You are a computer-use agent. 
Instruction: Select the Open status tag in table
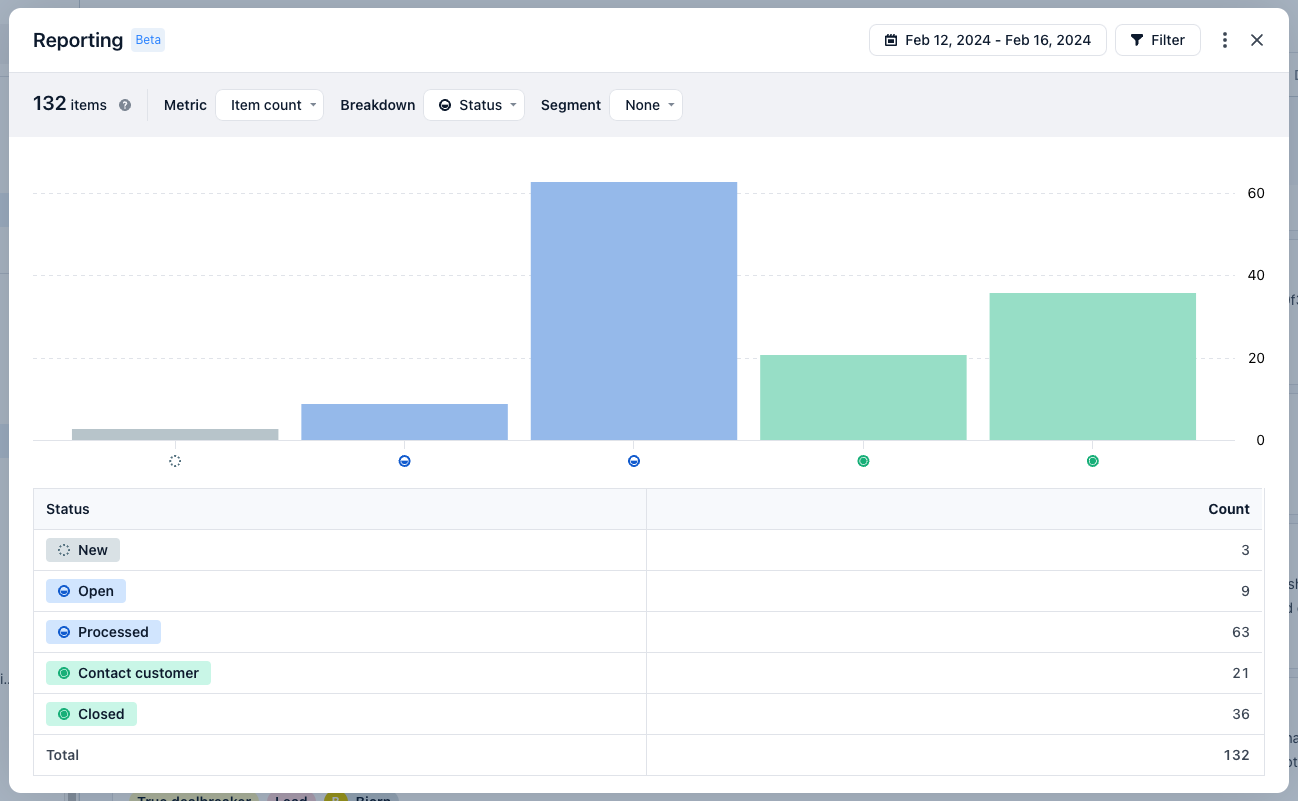pos(86,591)
